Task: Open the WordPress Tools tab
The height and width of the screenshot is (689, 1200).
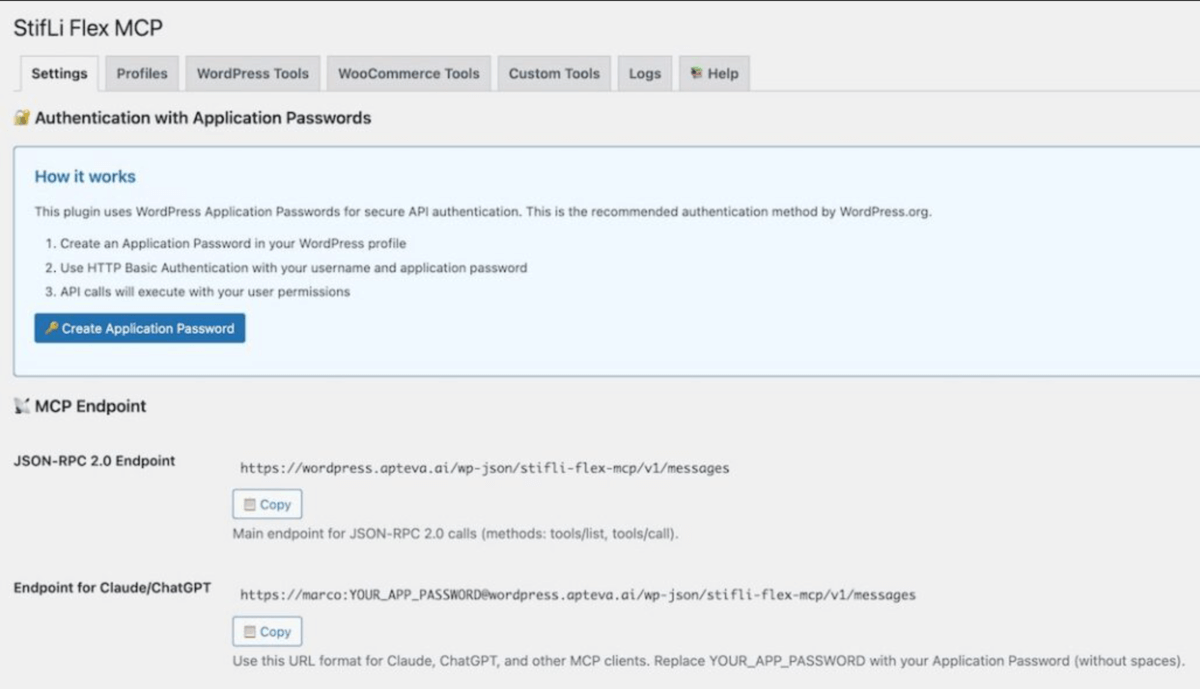Action: [x=253, y=74]
